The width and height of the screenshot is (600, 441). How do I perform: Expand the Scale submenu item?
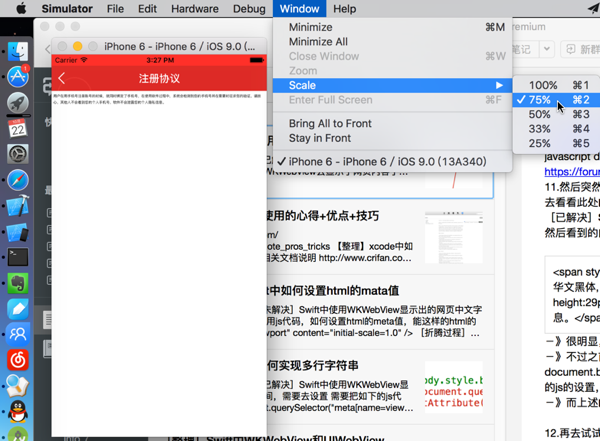tap(393, 85)
